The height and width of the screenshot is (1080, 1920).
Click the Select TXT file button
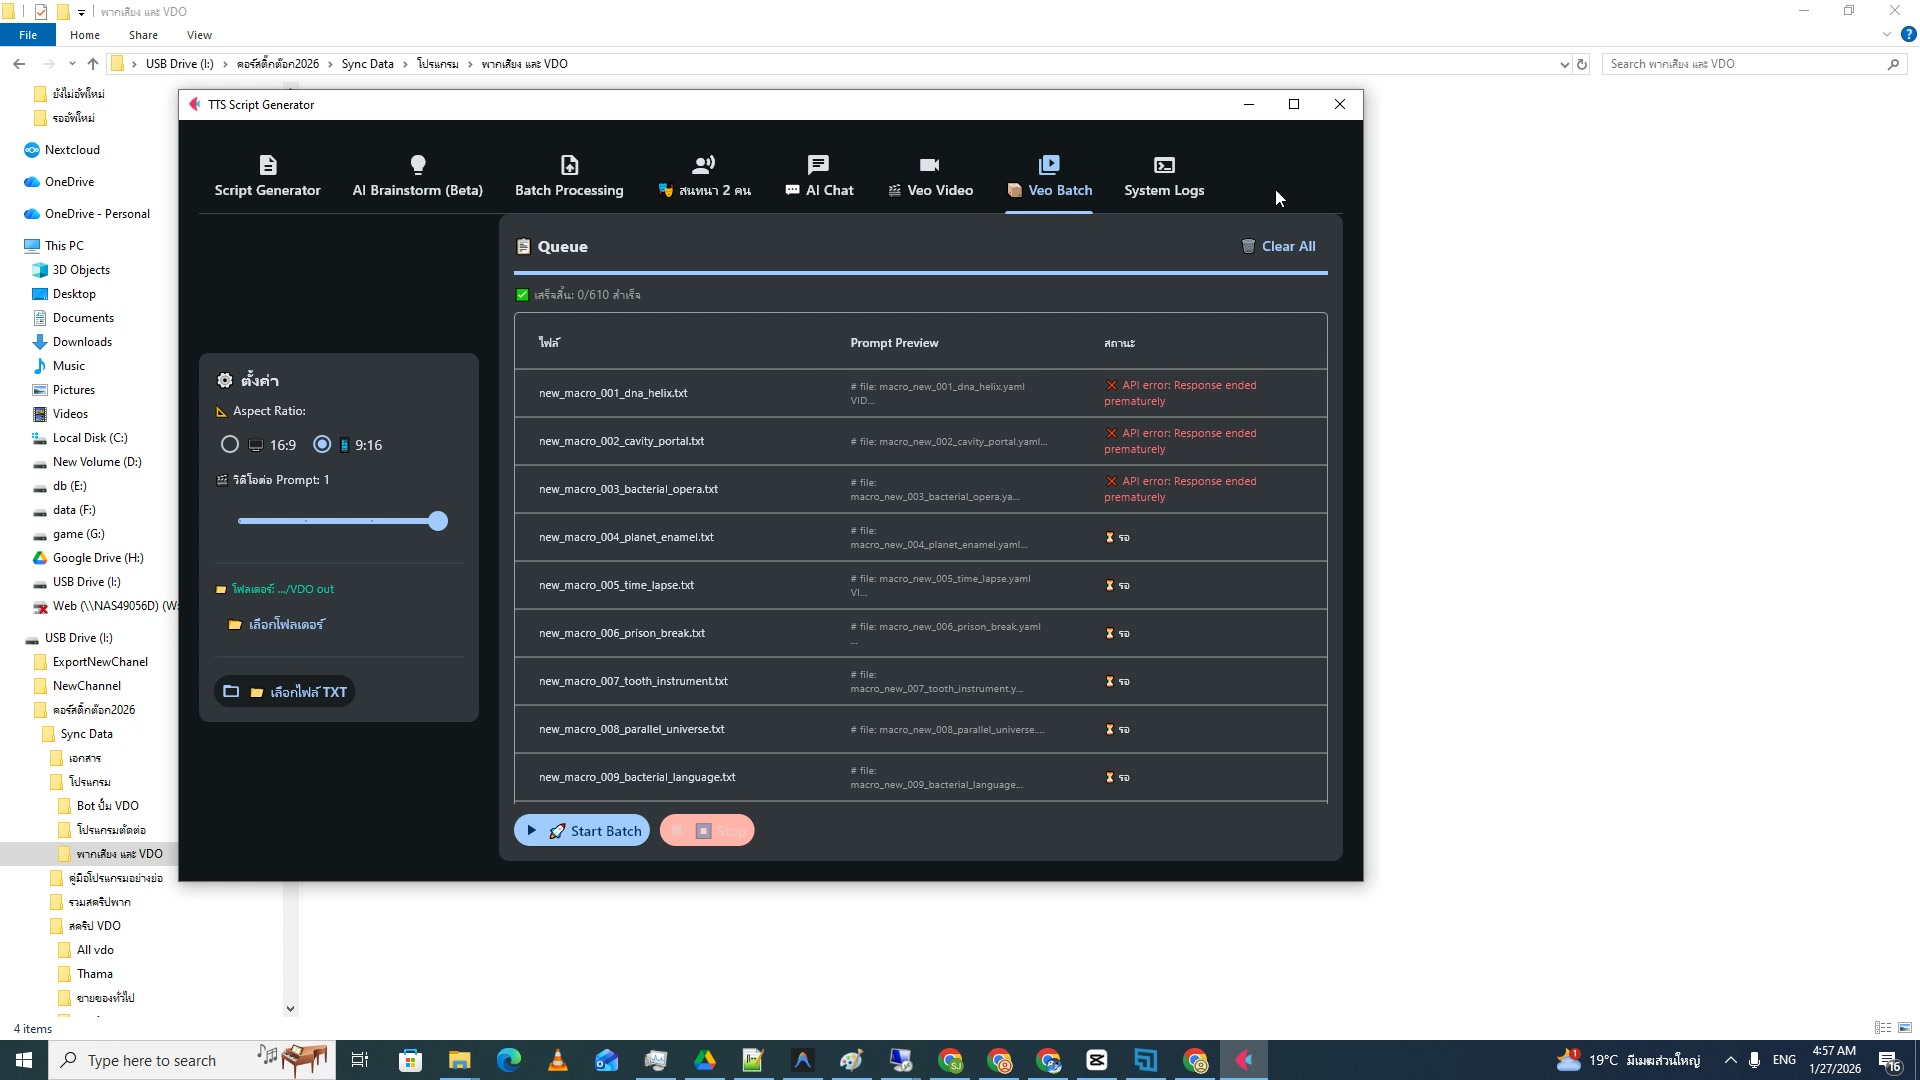point(285,692)
